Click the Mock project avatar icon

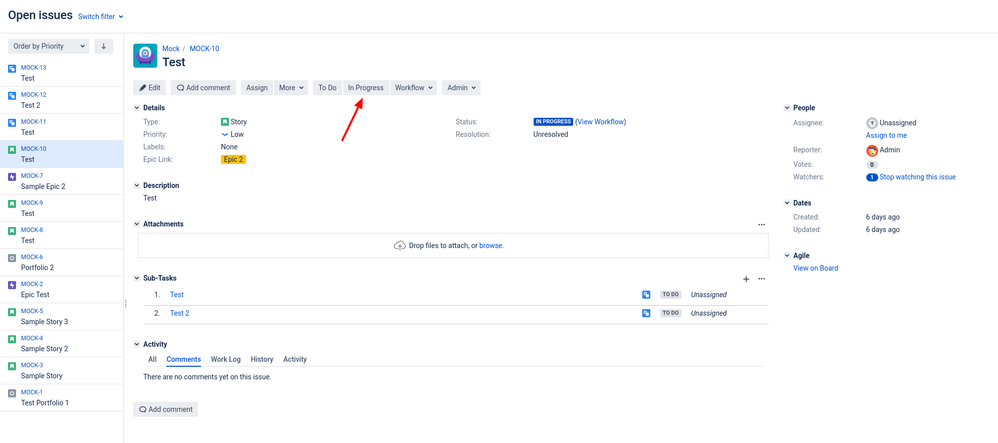(x=145, y=55)
